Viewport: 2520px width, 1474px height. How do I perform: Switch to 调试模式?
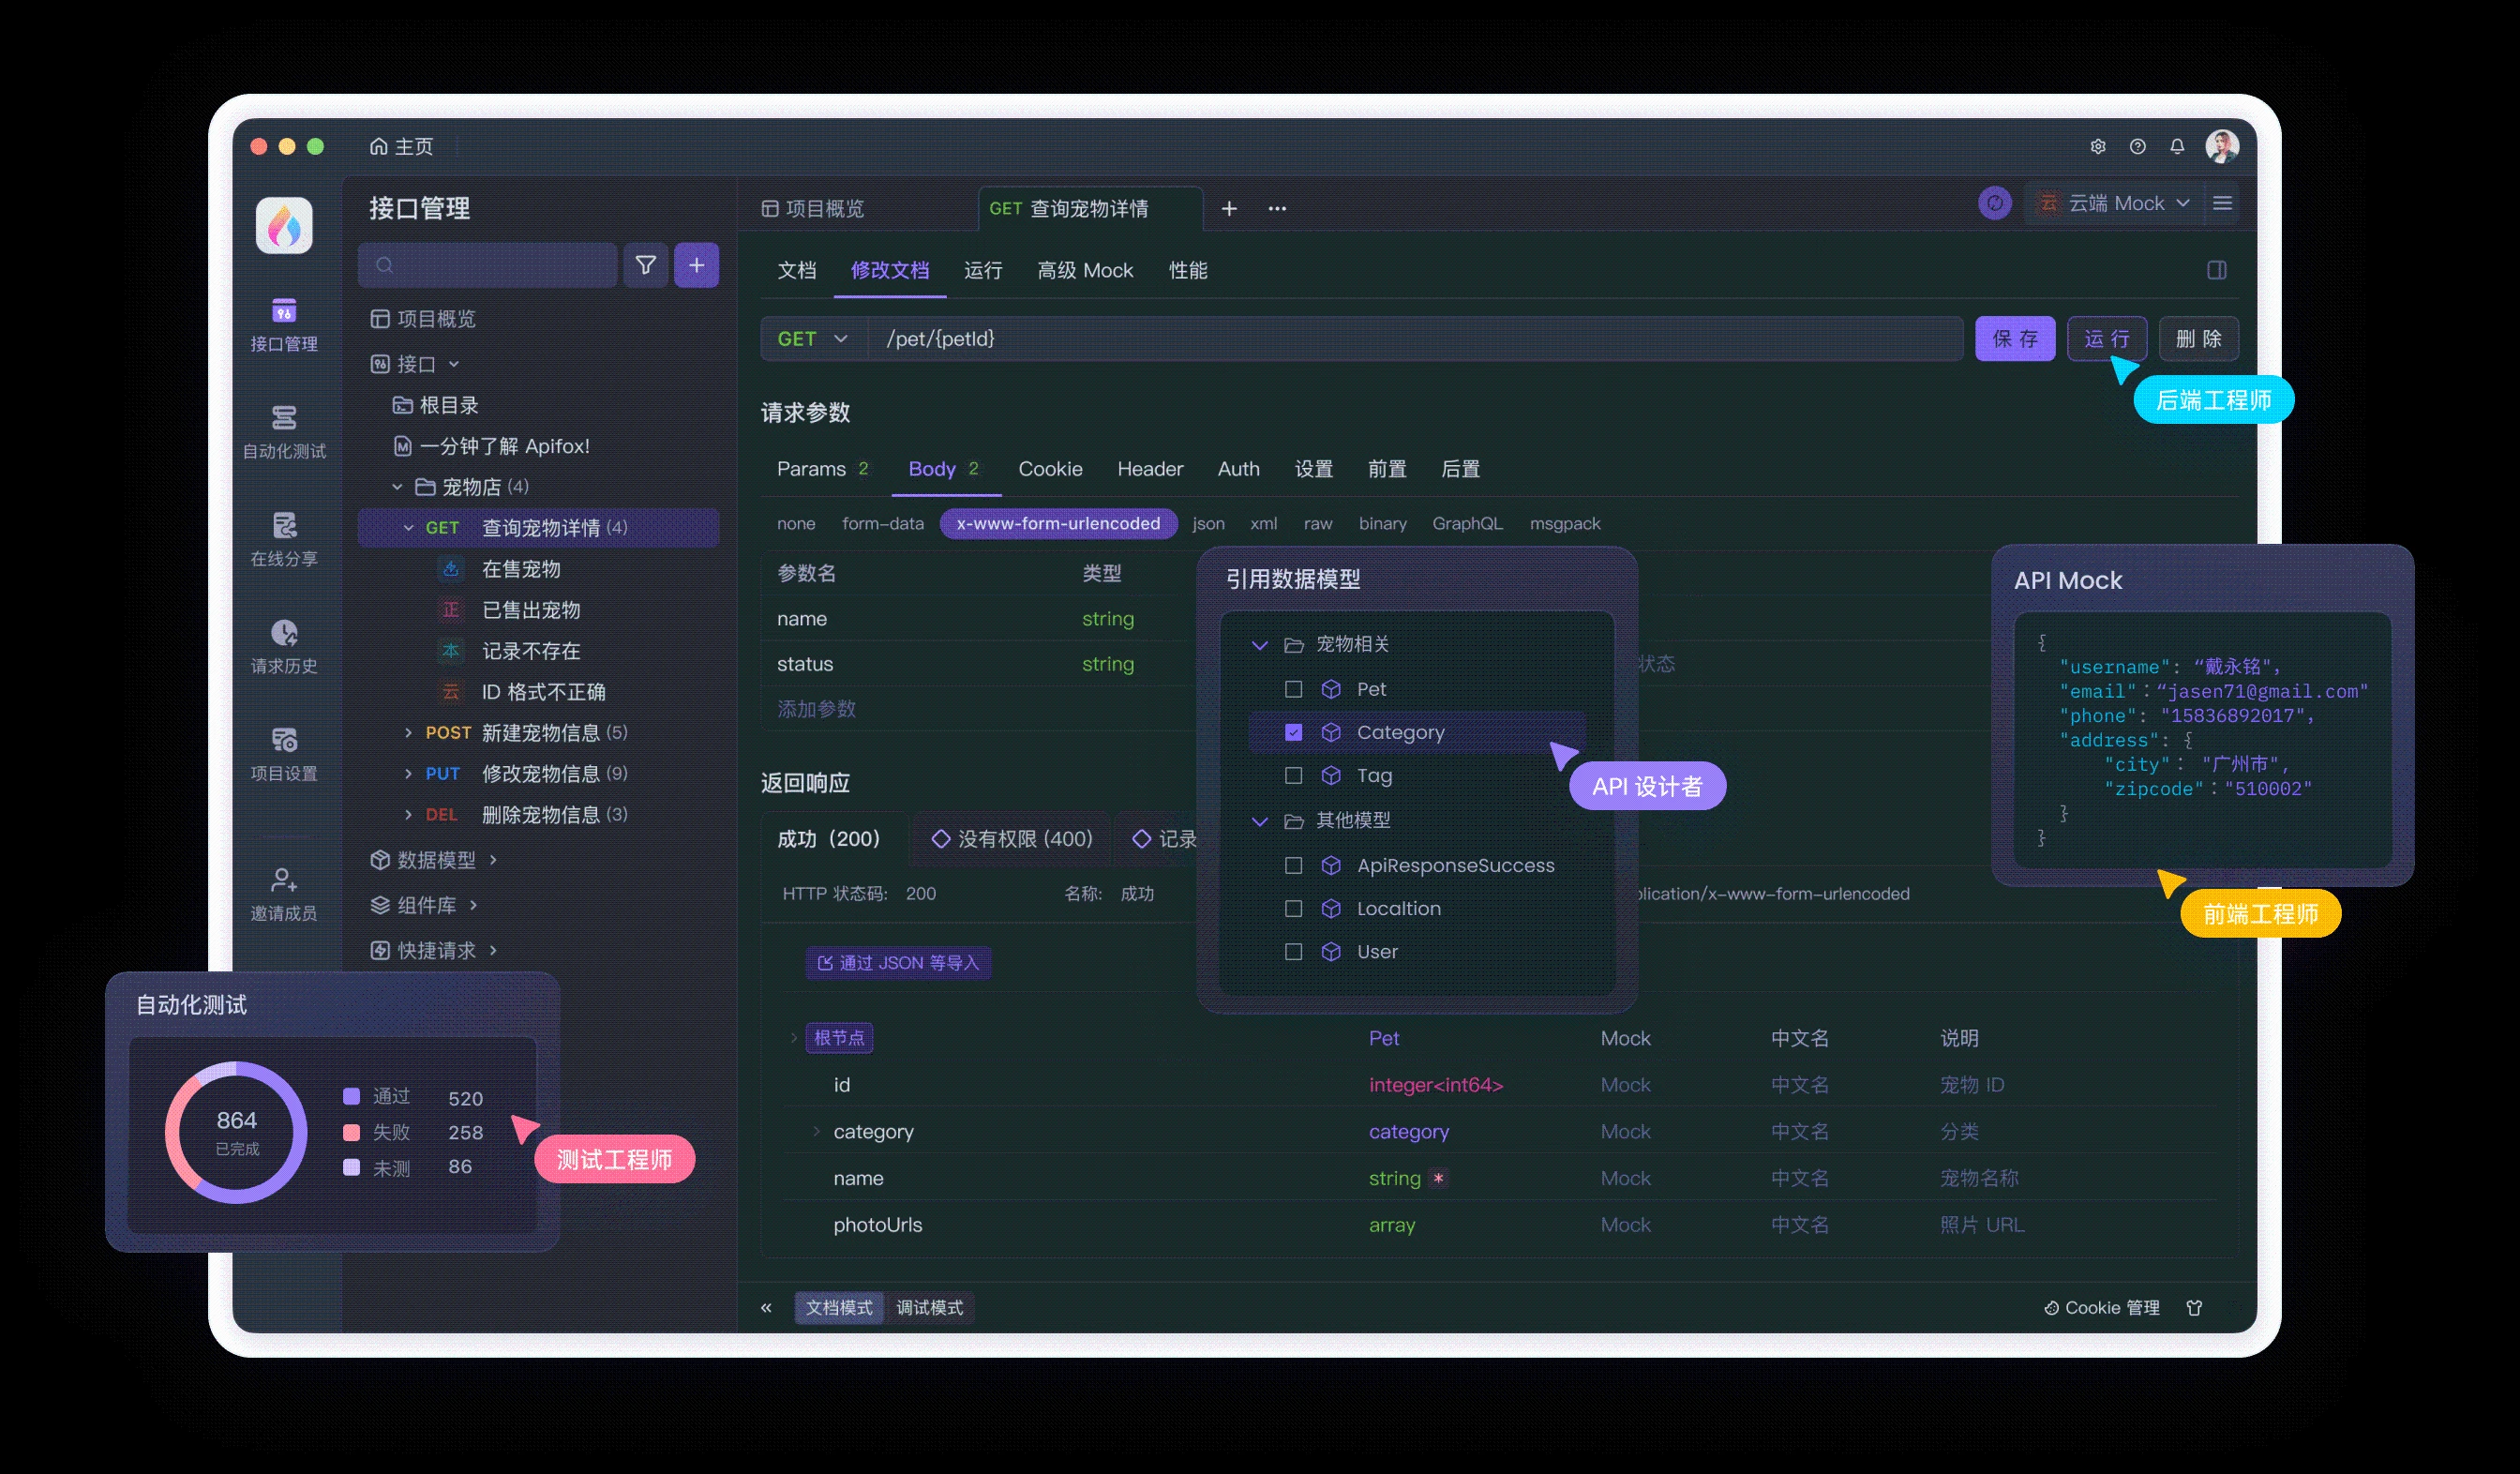(929, 1307)
